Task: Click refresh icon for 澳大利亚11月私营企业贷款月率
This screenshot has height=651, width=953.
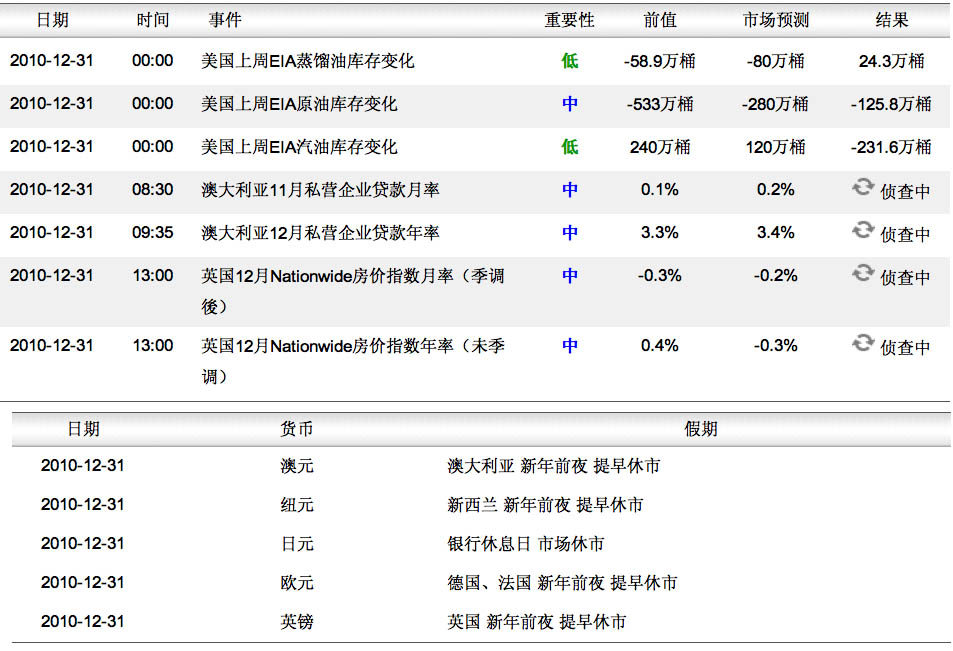Action: tap(862, 187)
